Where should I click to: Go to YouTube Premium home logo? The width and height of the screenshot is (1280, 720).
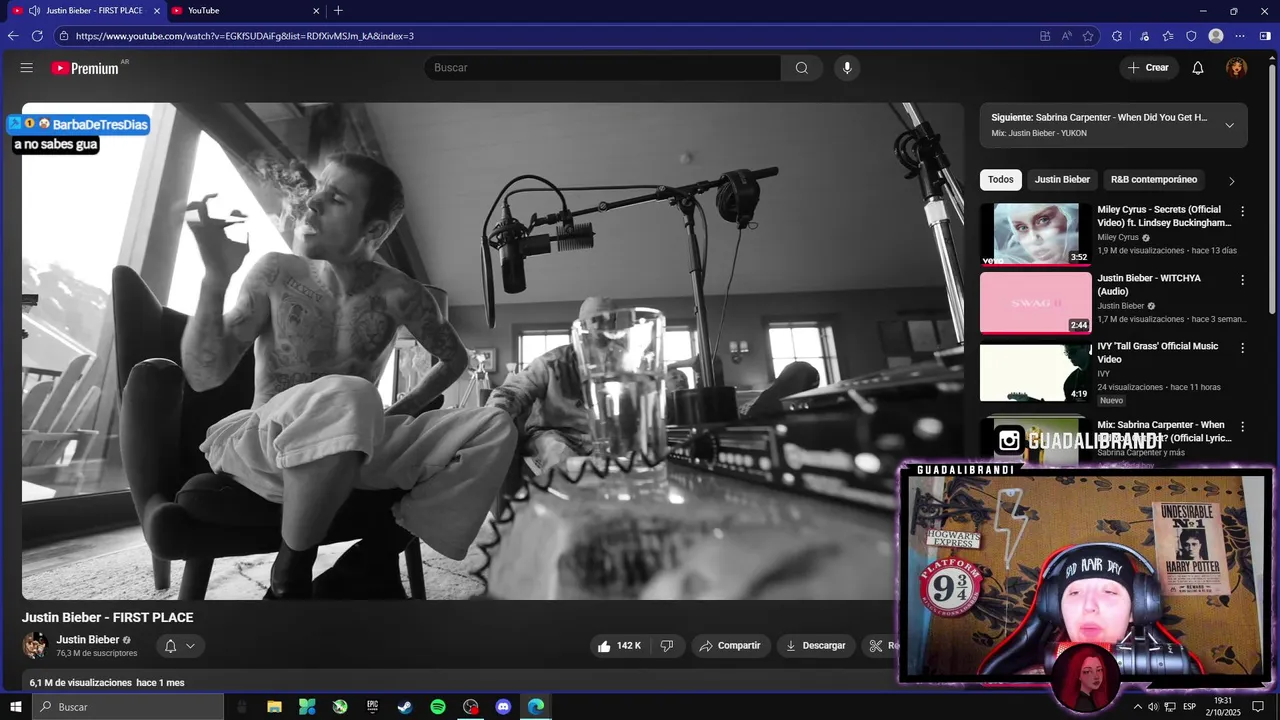pyautogui.click(x=85, y=68)
